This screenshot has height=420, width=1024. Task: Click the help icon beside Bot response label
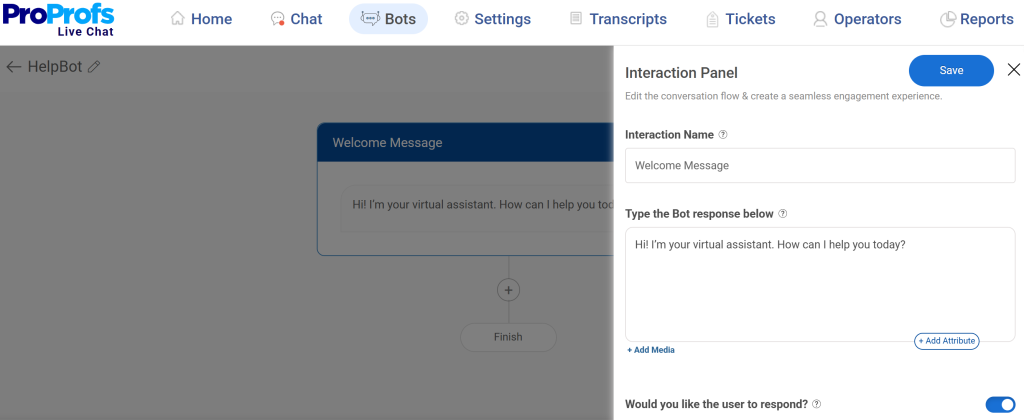pos(783,213)
